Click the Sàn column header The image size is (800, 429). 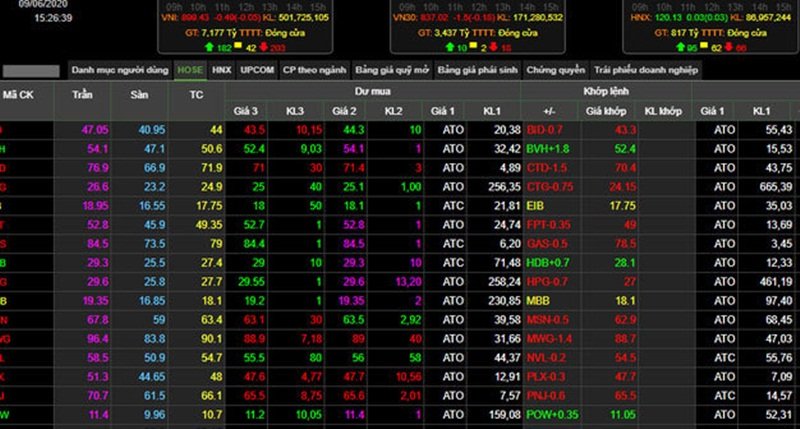[139, 95]
